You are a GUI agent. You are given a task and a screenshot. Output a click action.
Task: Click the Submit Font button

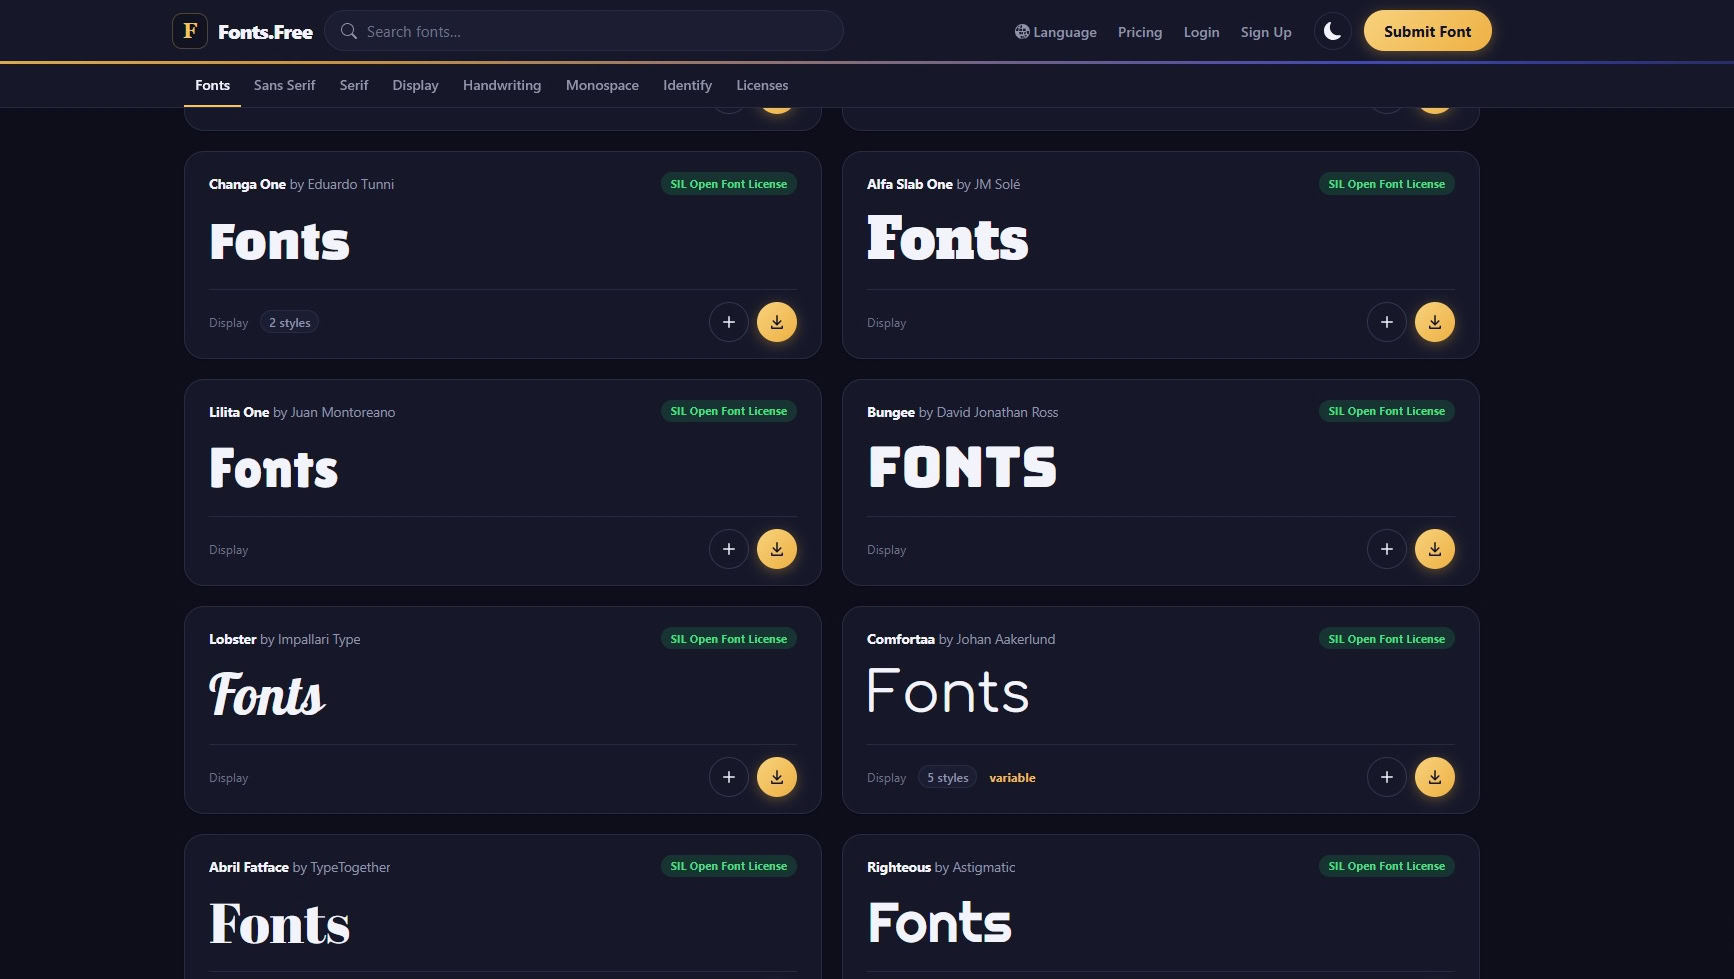[1427, 31]
